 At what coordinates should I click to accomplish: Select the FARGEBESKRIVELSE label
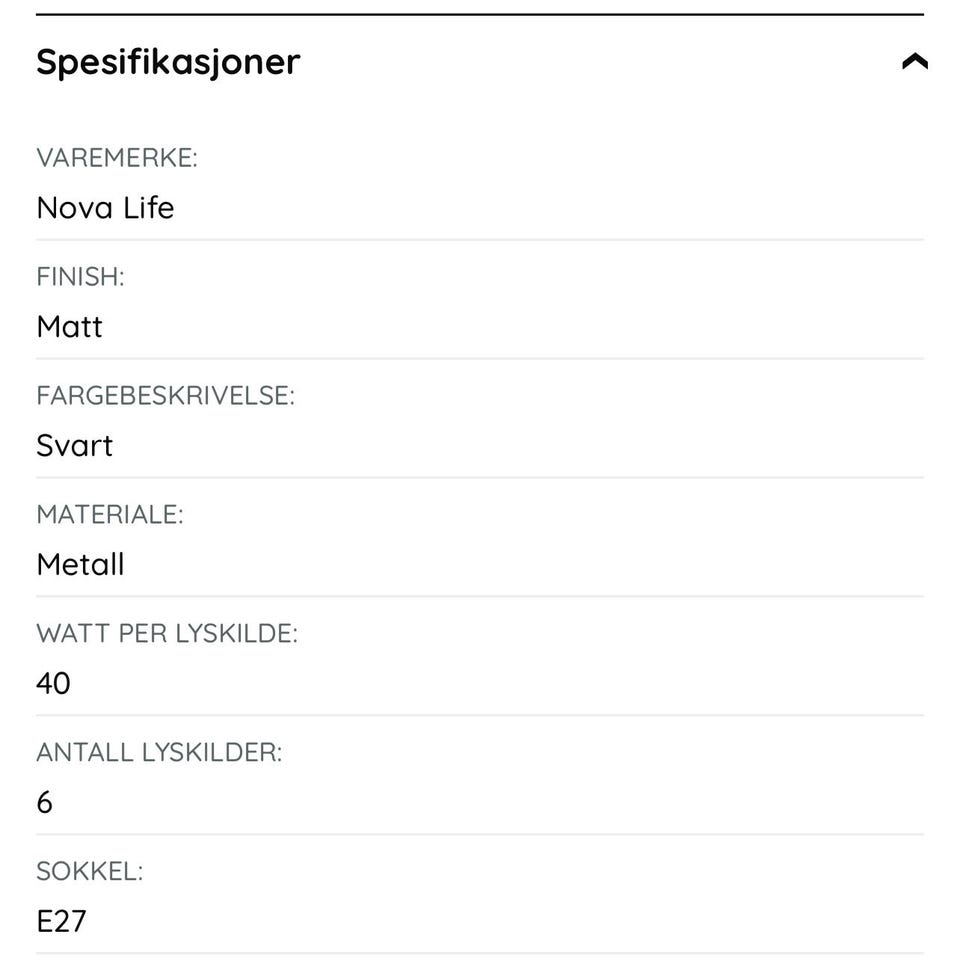click(166, 396)
